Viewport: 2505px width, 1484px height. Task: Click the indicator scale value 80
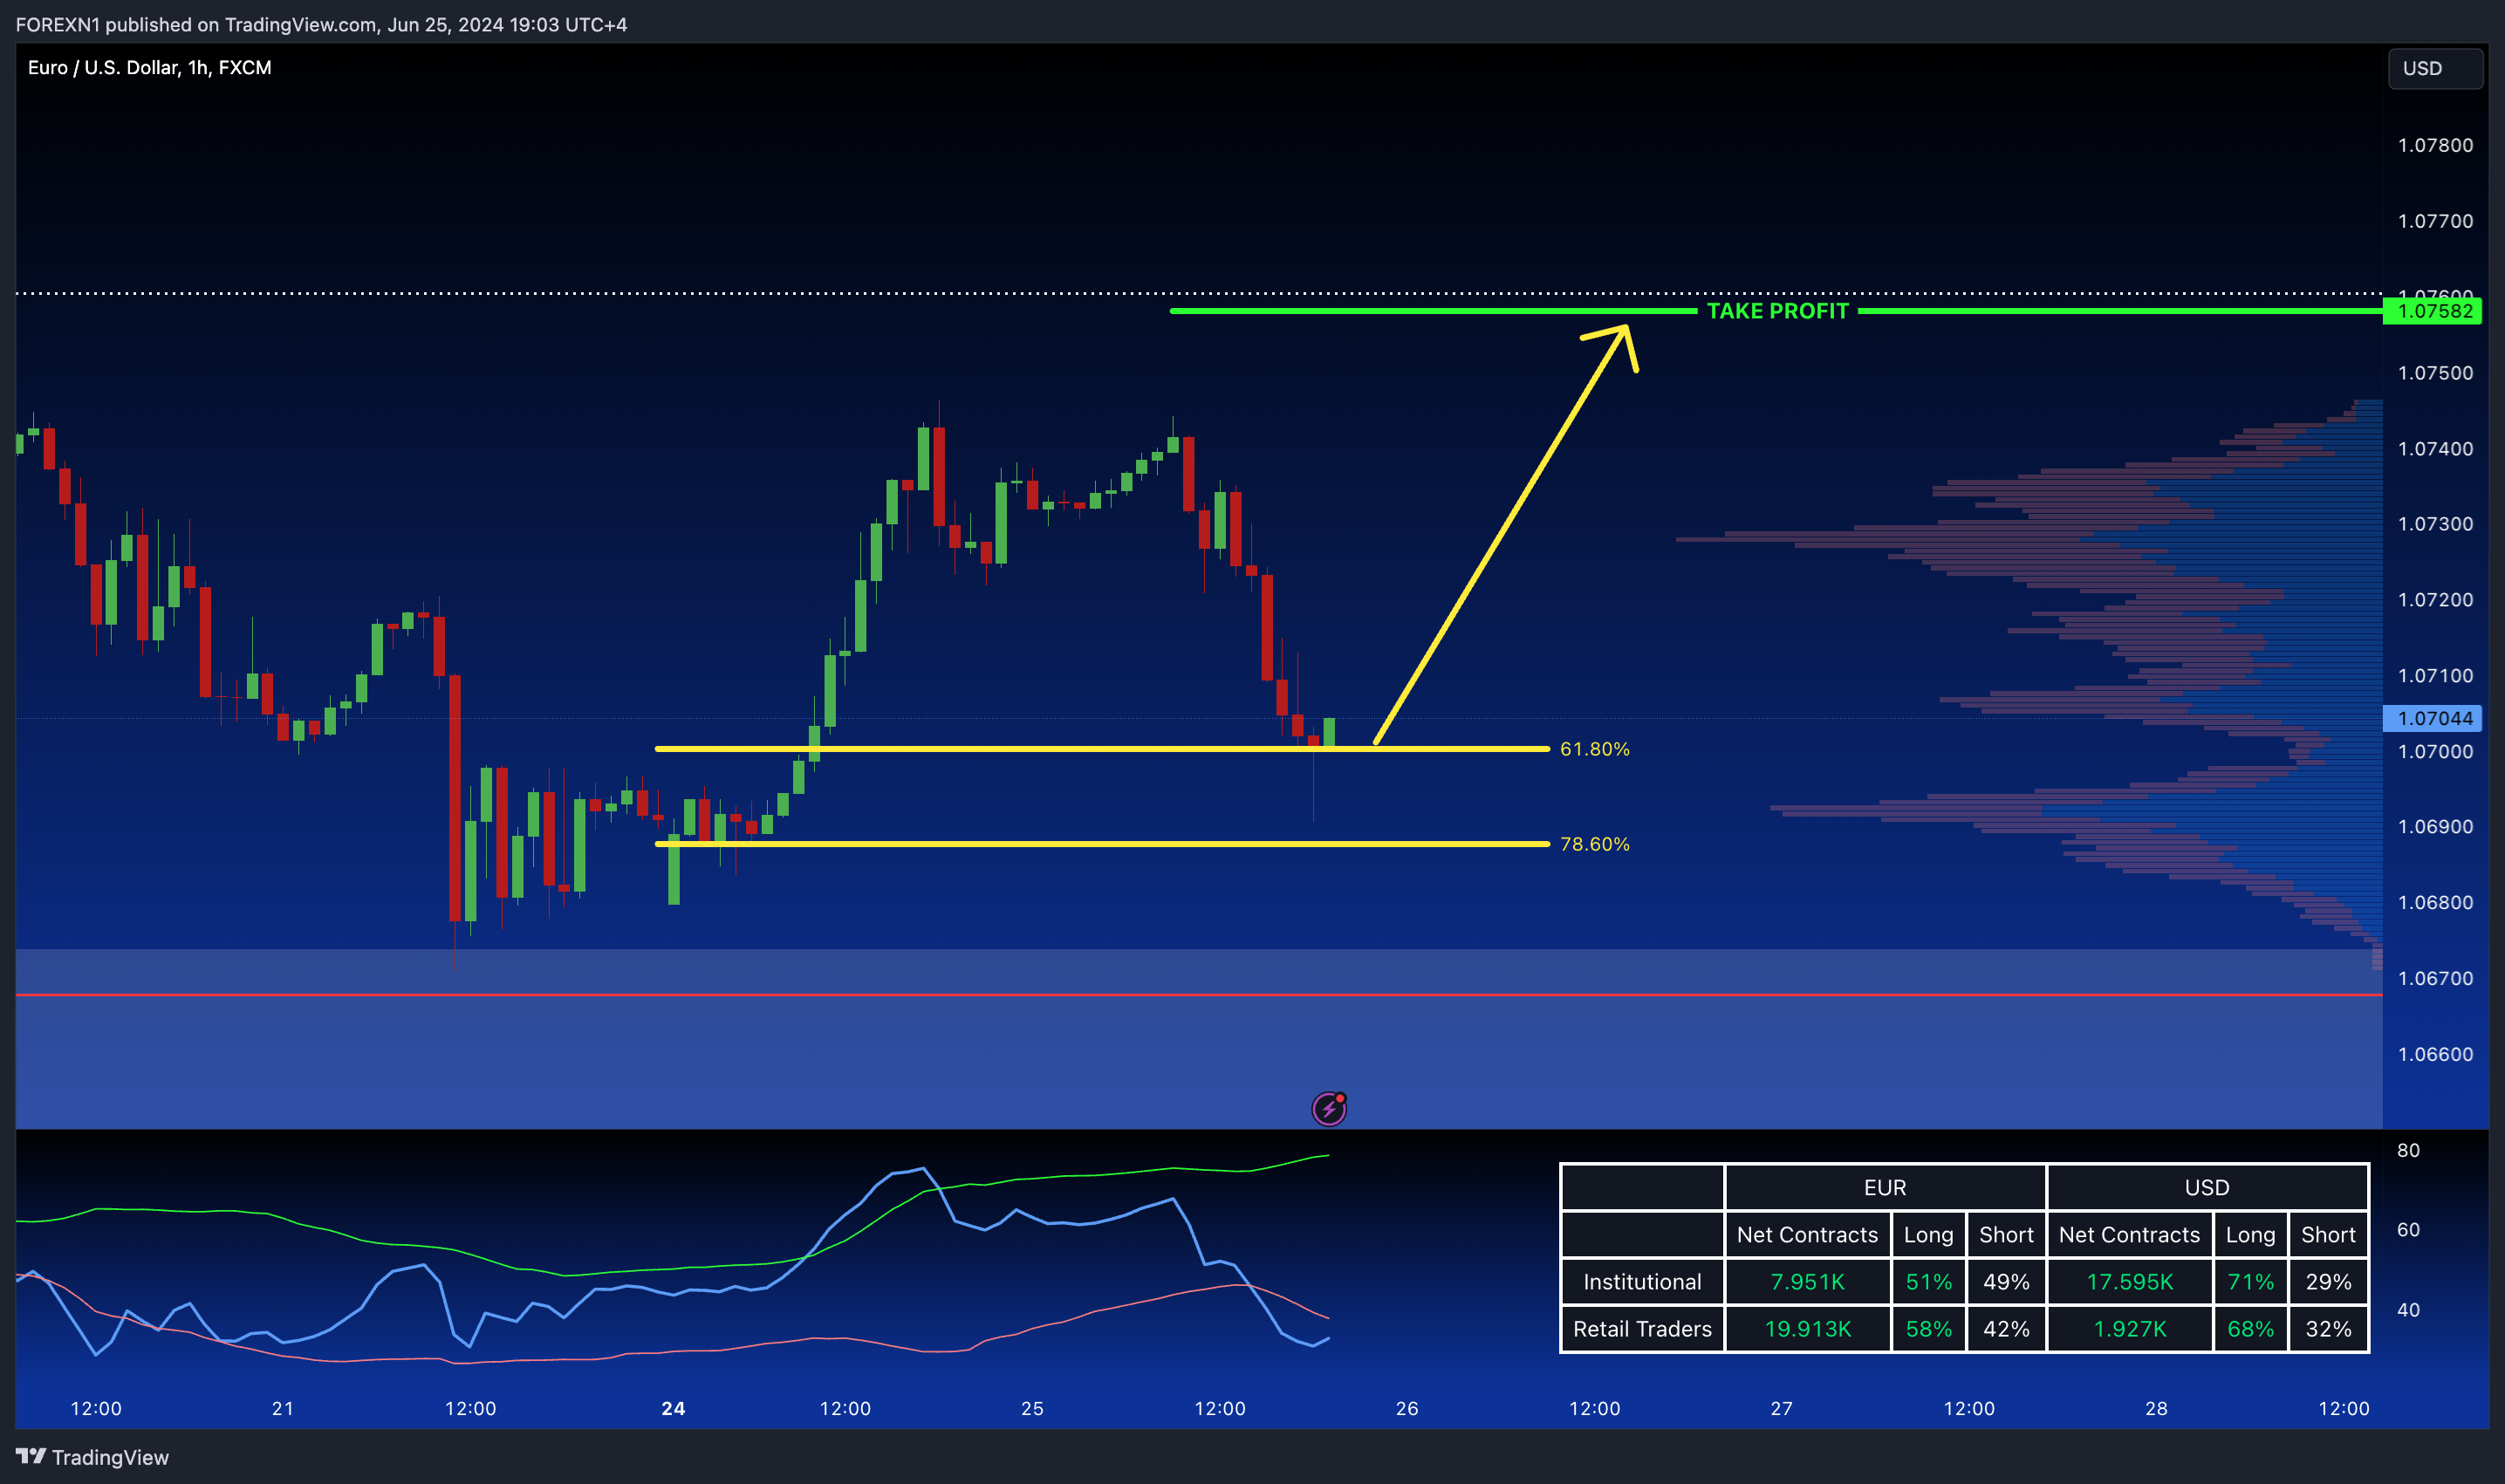[2408, 1150]
